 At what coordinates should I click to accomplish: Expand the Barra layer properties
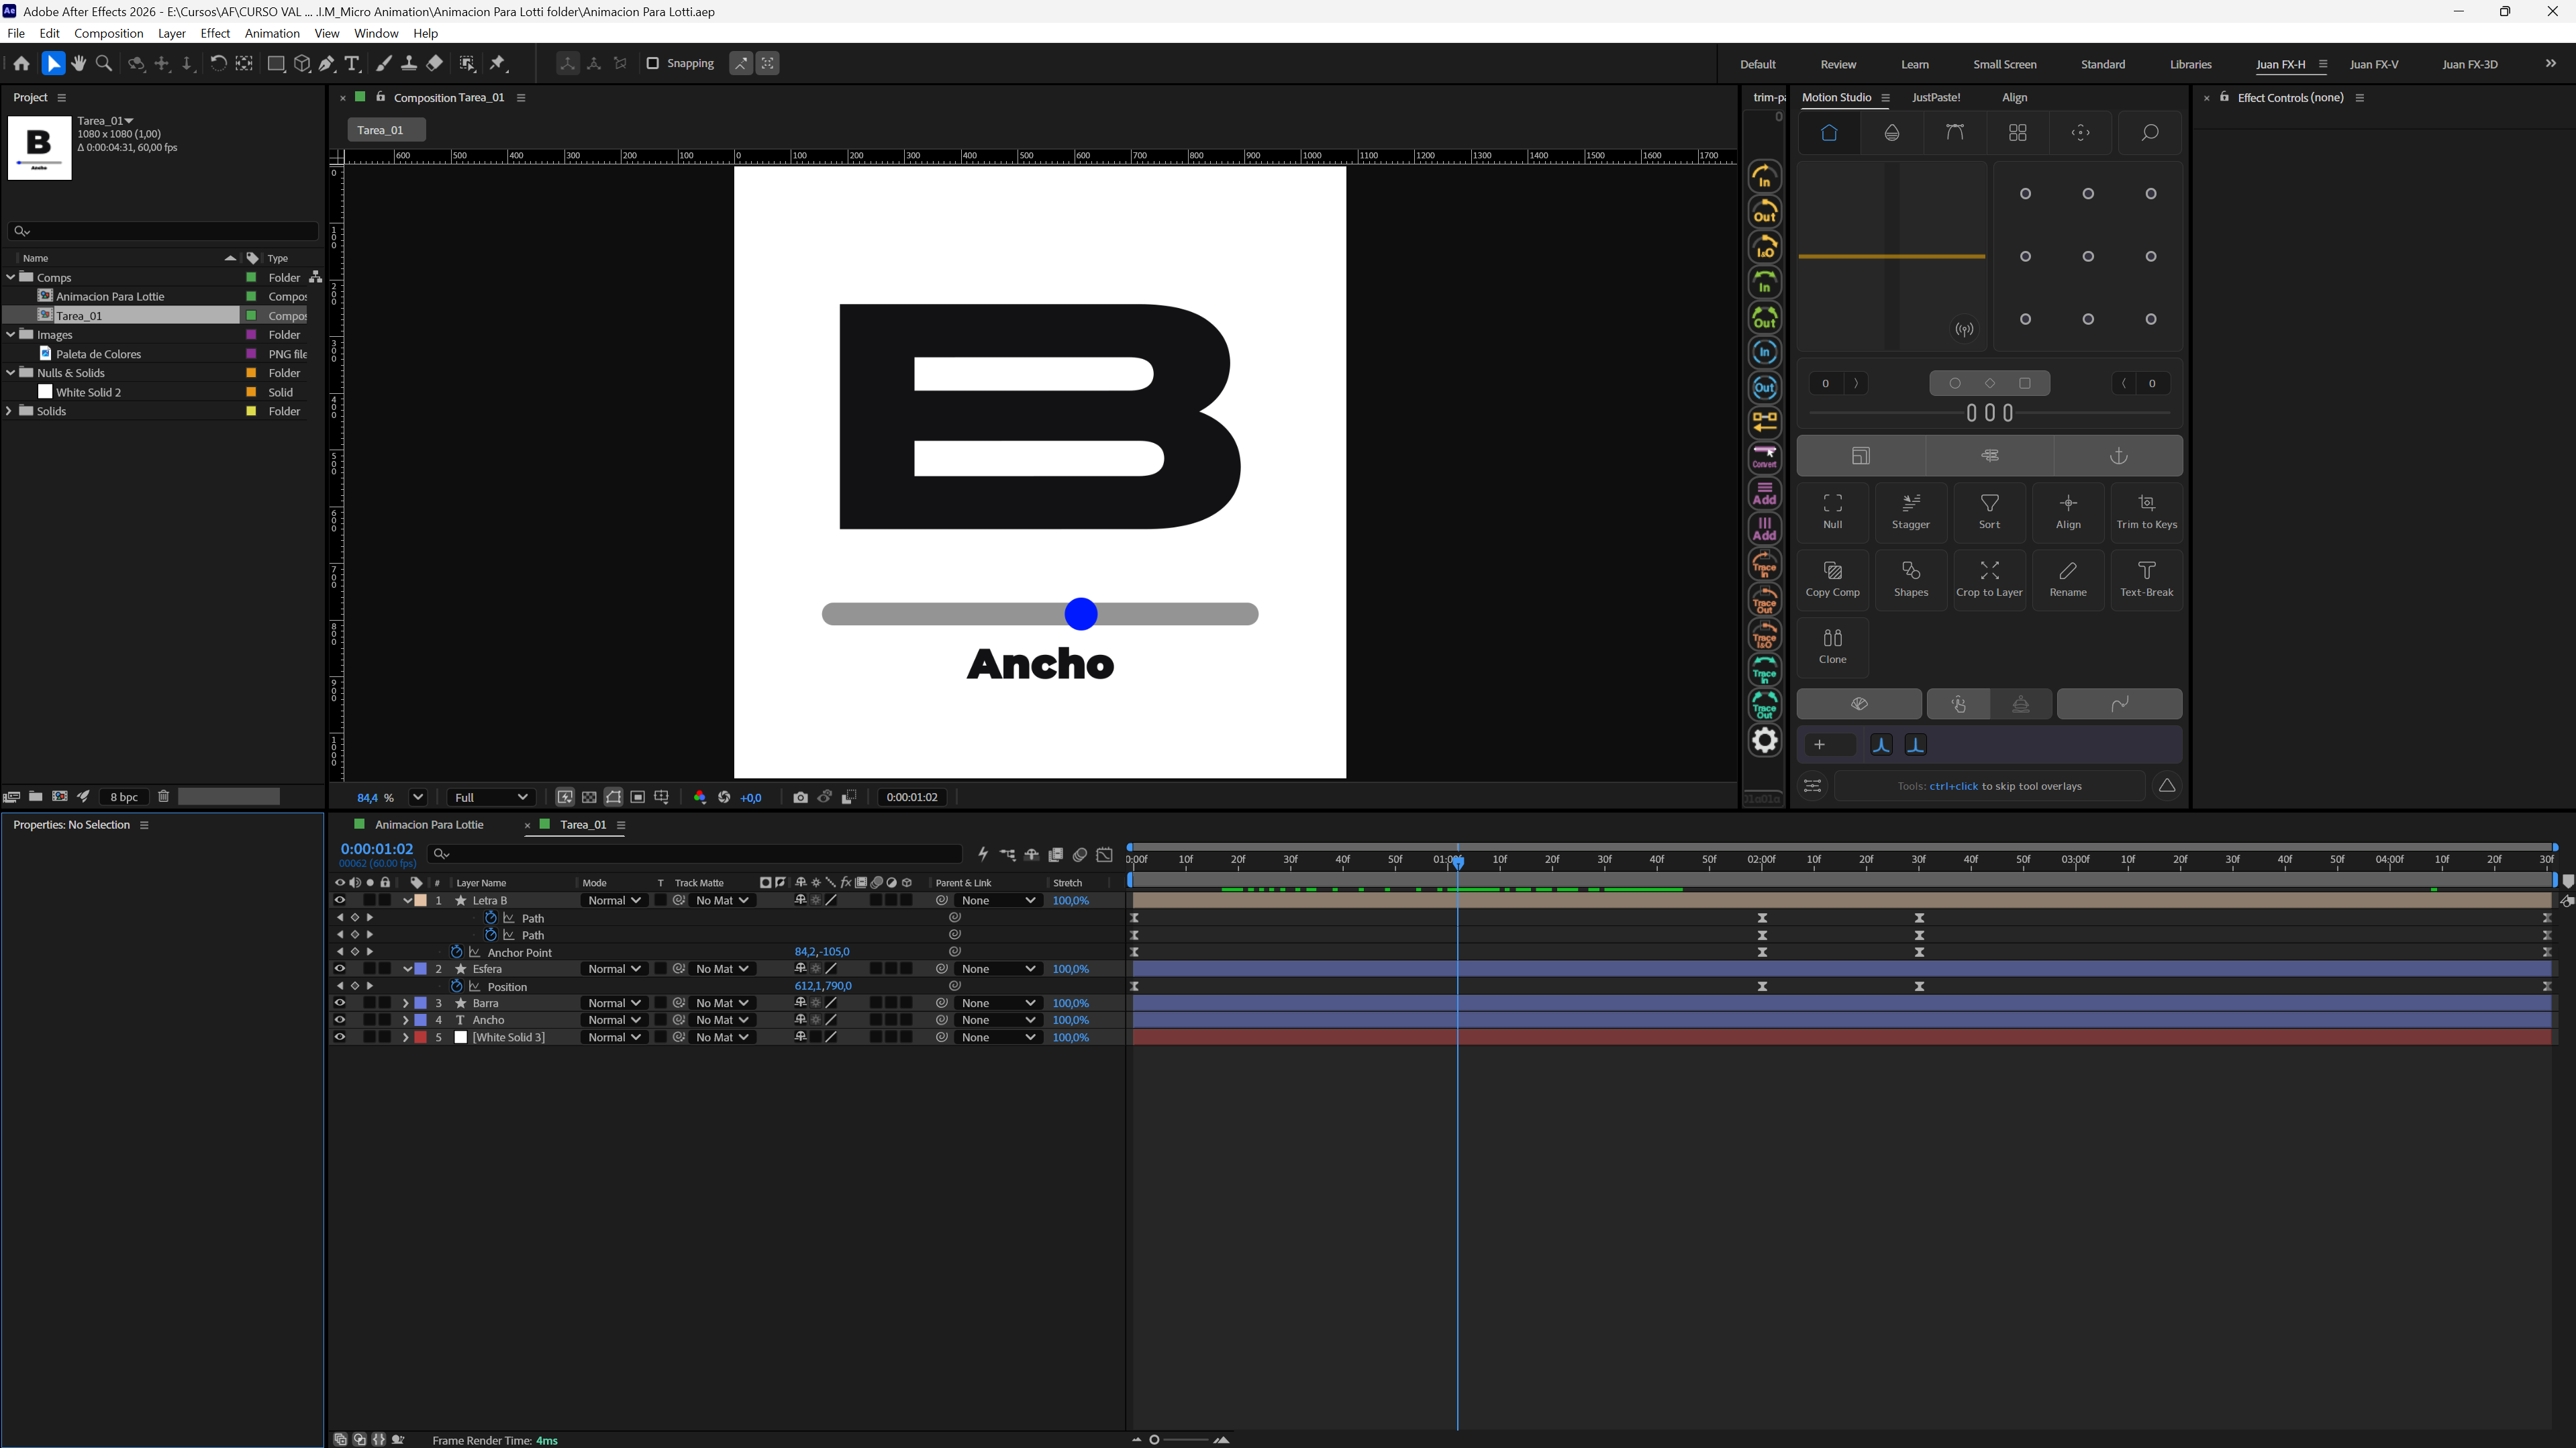(x=405, y=1003)
